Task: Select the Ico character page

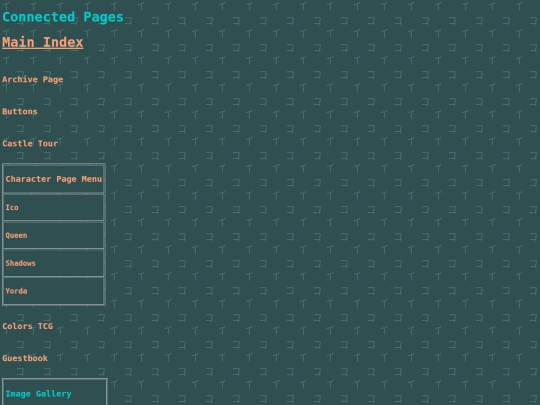Action: point(12,208)
